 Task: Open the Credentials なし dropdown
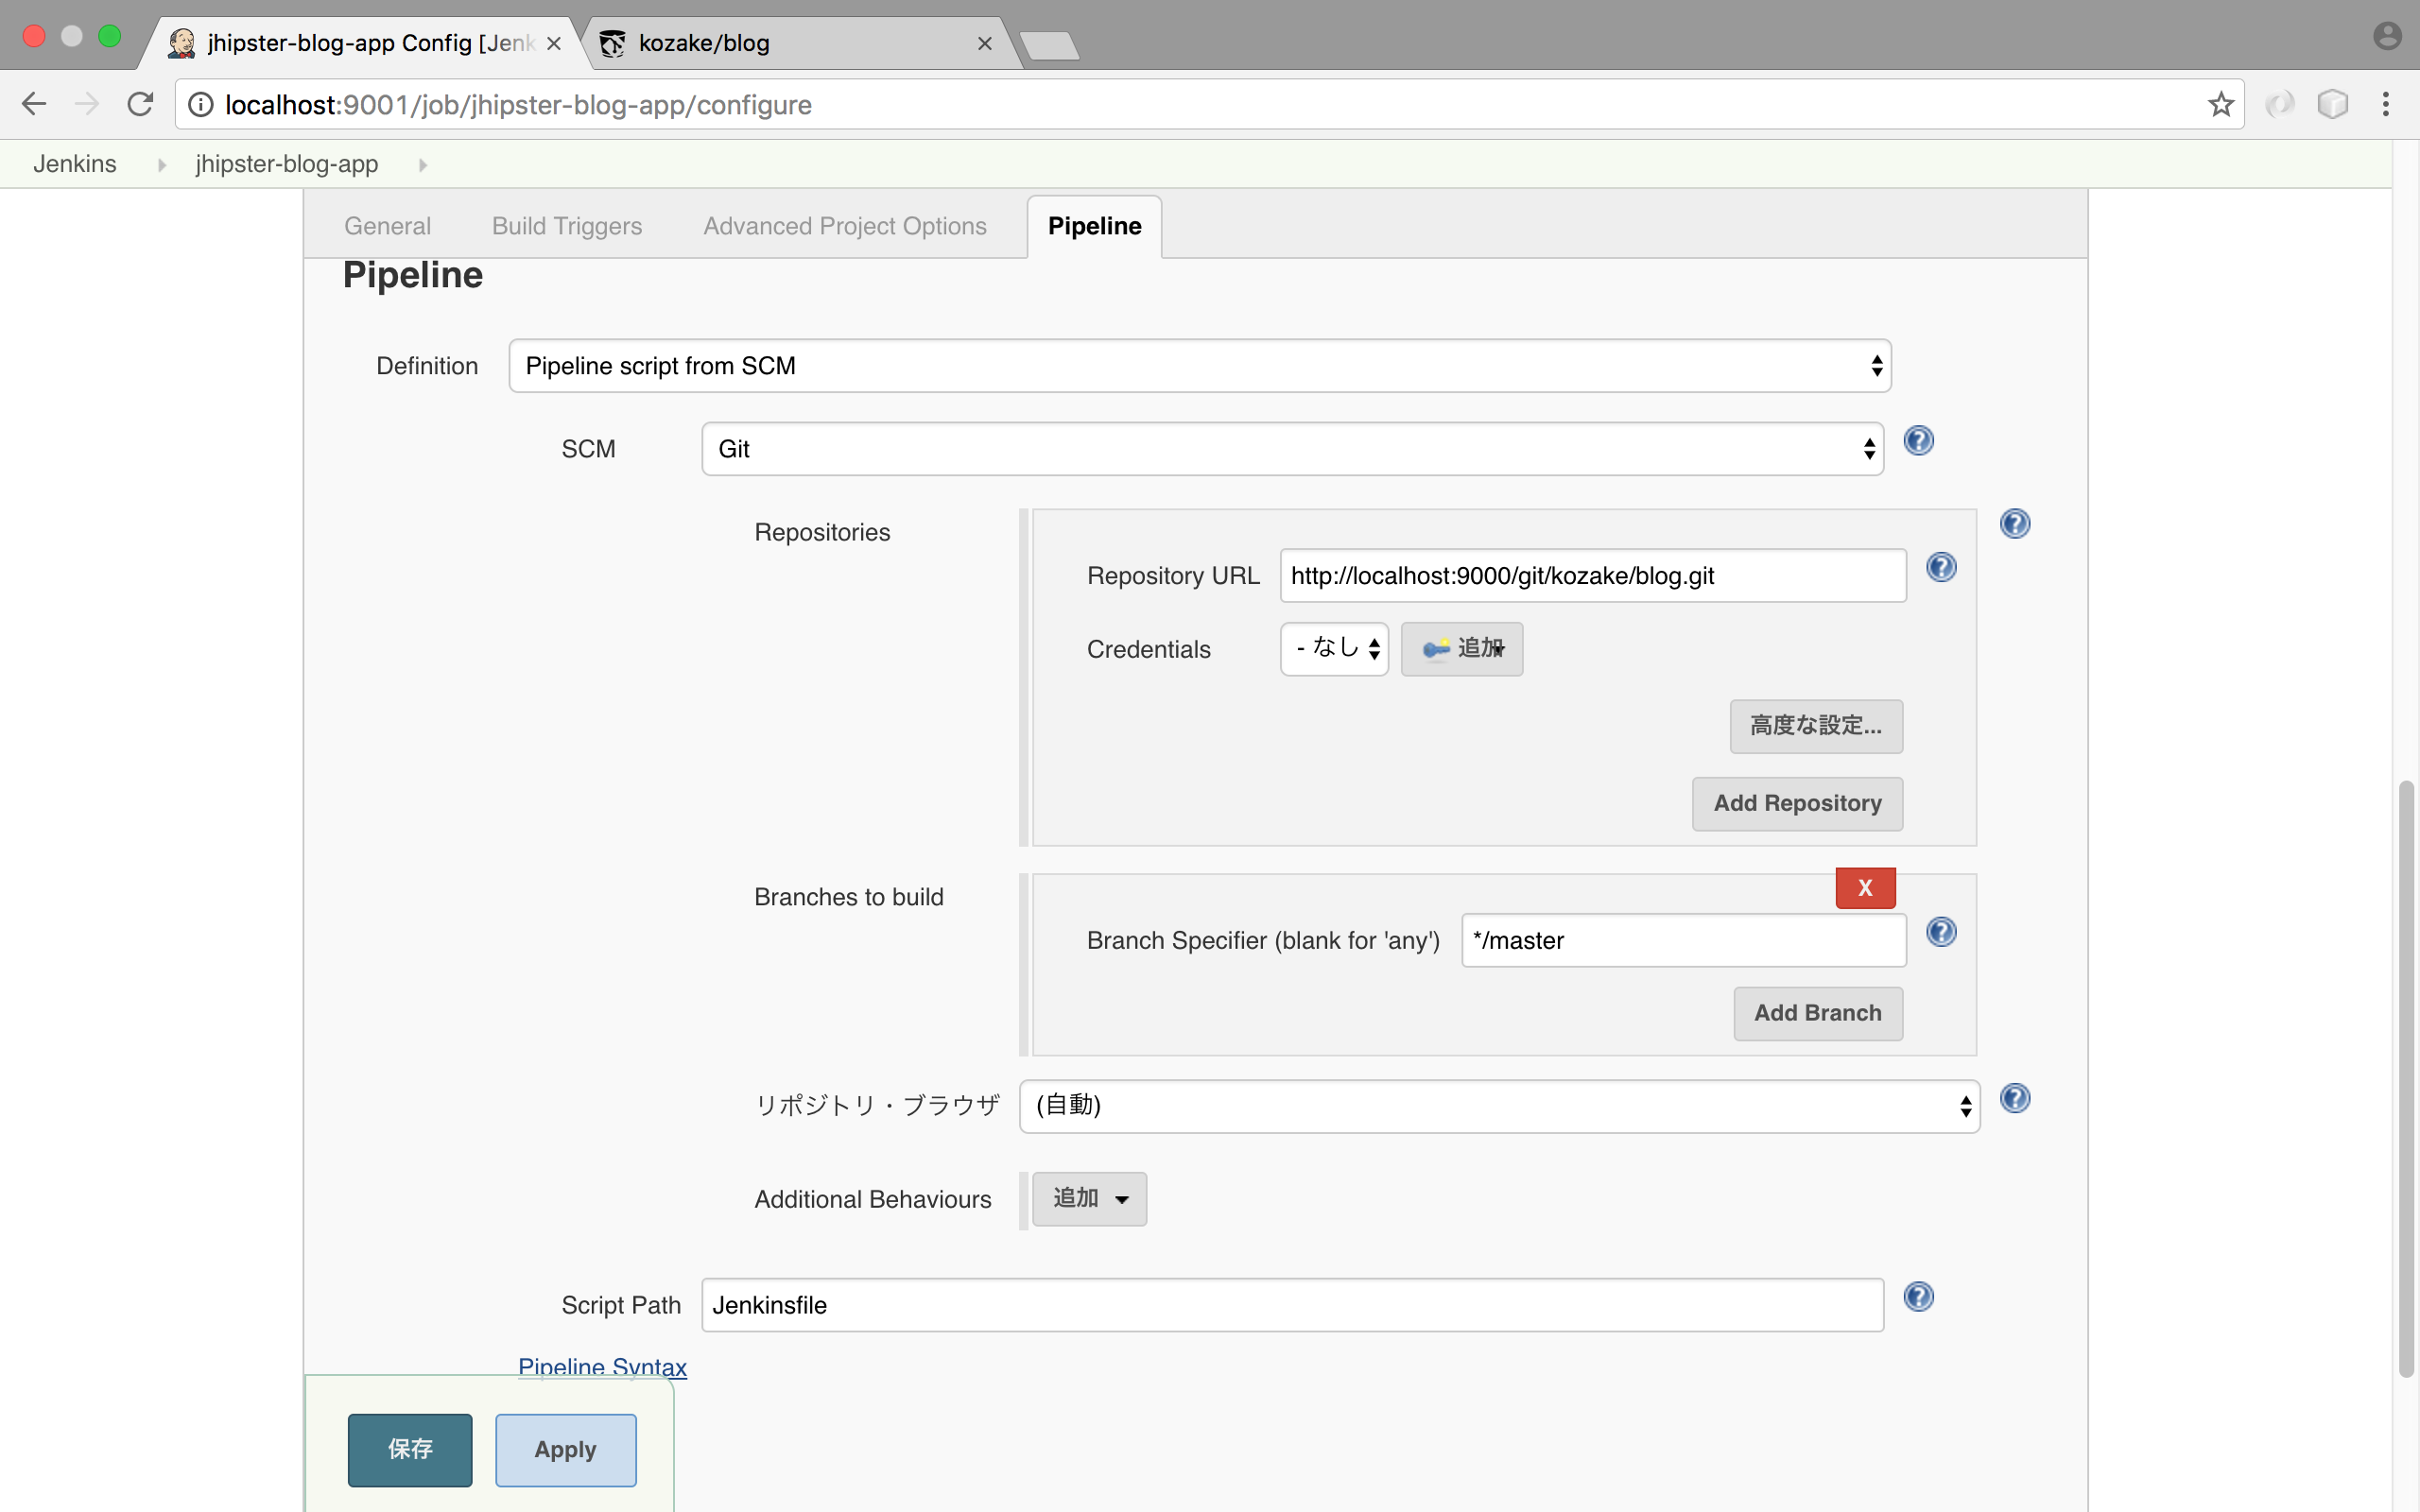tap(1334, 649)
